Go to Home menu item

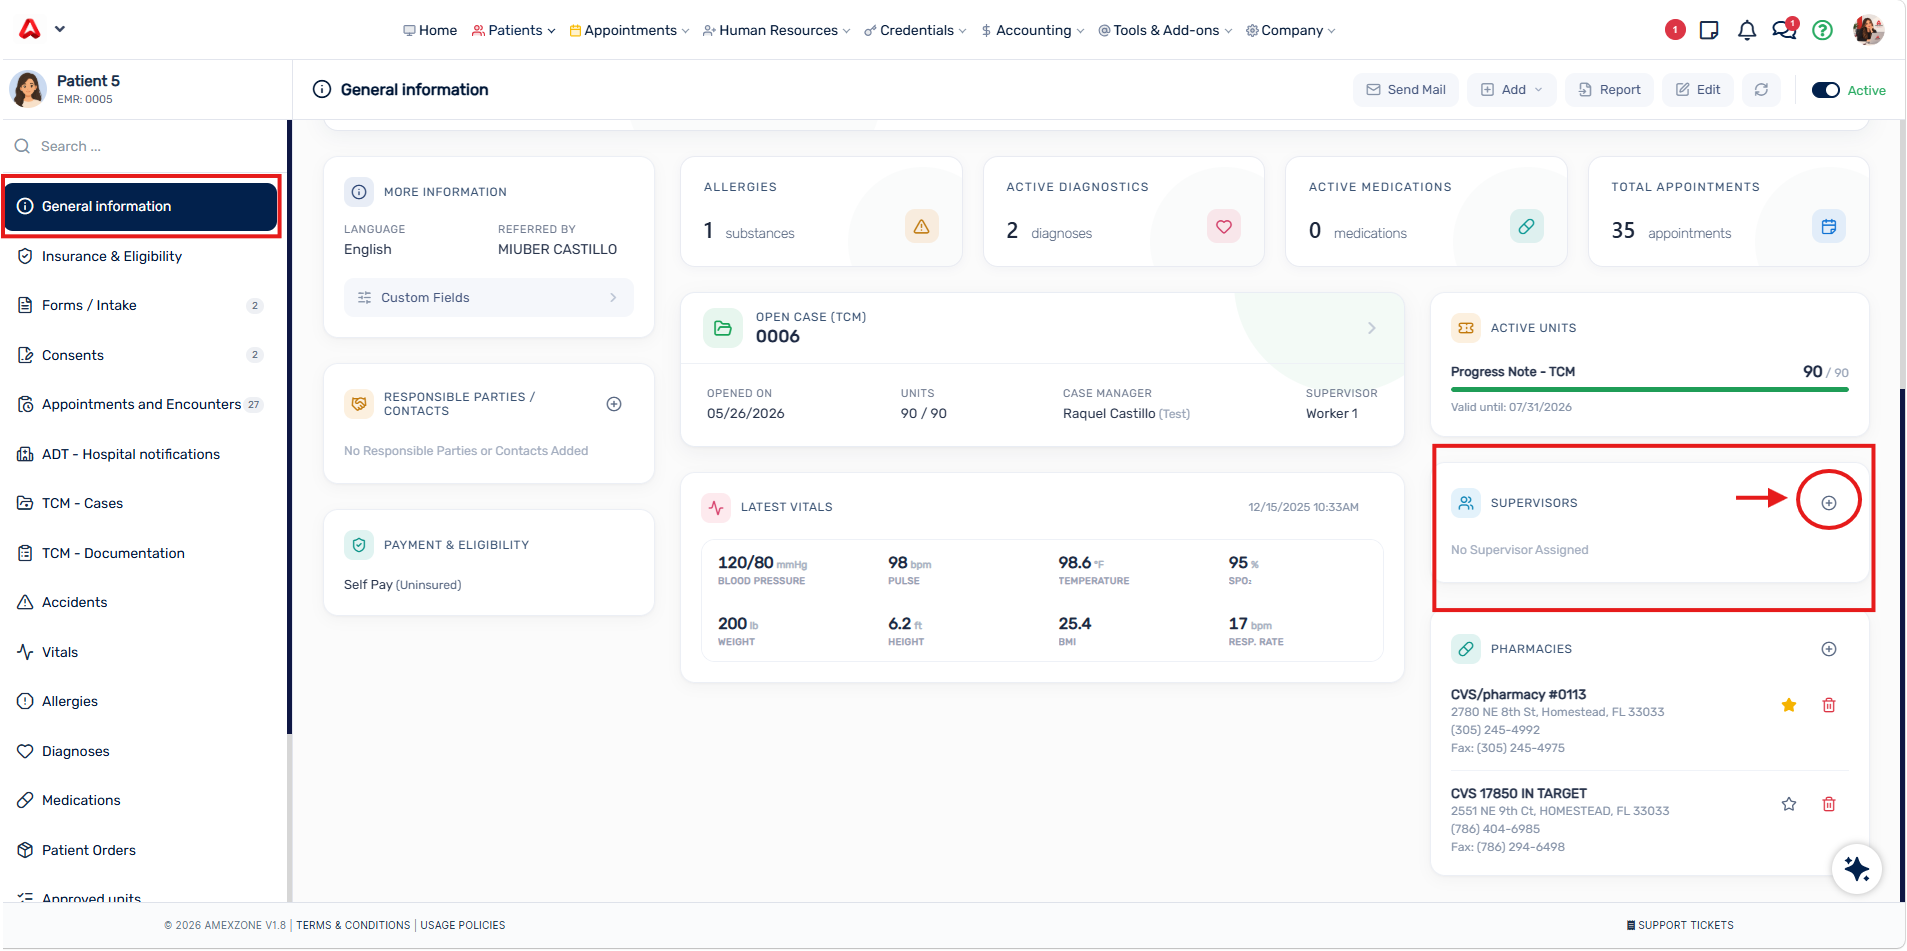430,30
